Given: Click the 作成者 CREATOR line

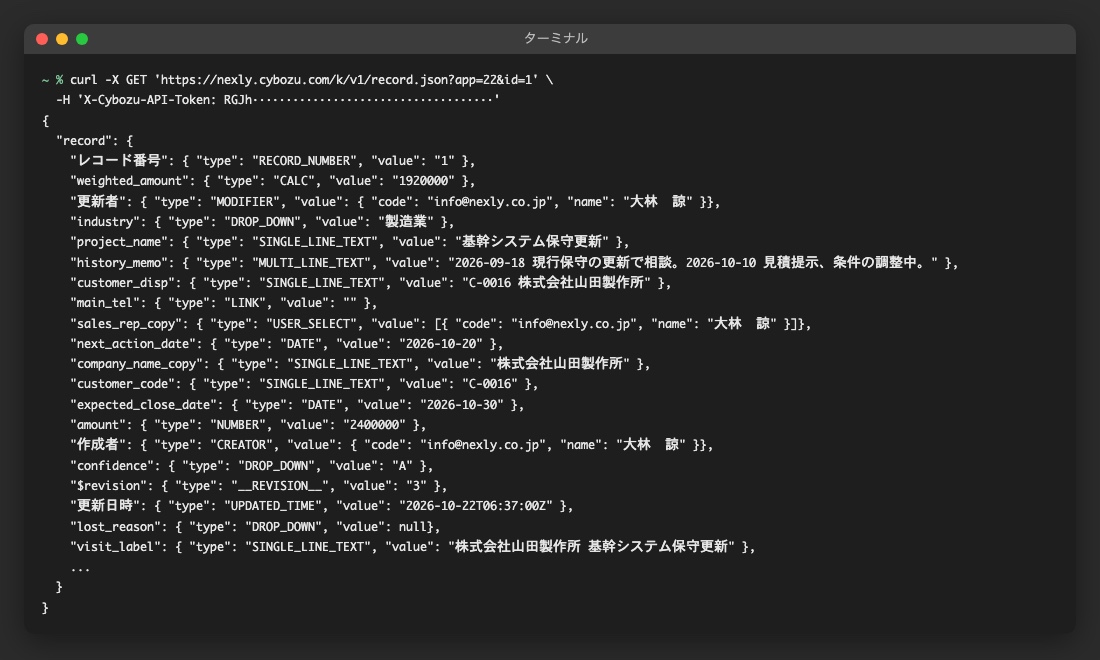Looking at the screenshot, I should pyautogui.click(x=391, y=445).
